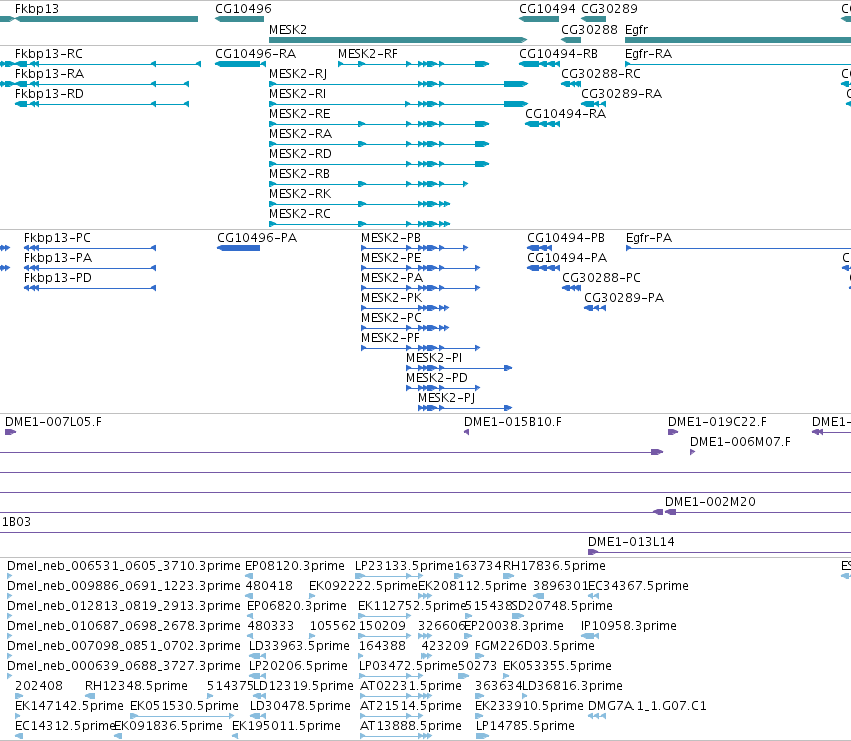
Task: Select EST EP08120.3prime
Action: point(295,566)
